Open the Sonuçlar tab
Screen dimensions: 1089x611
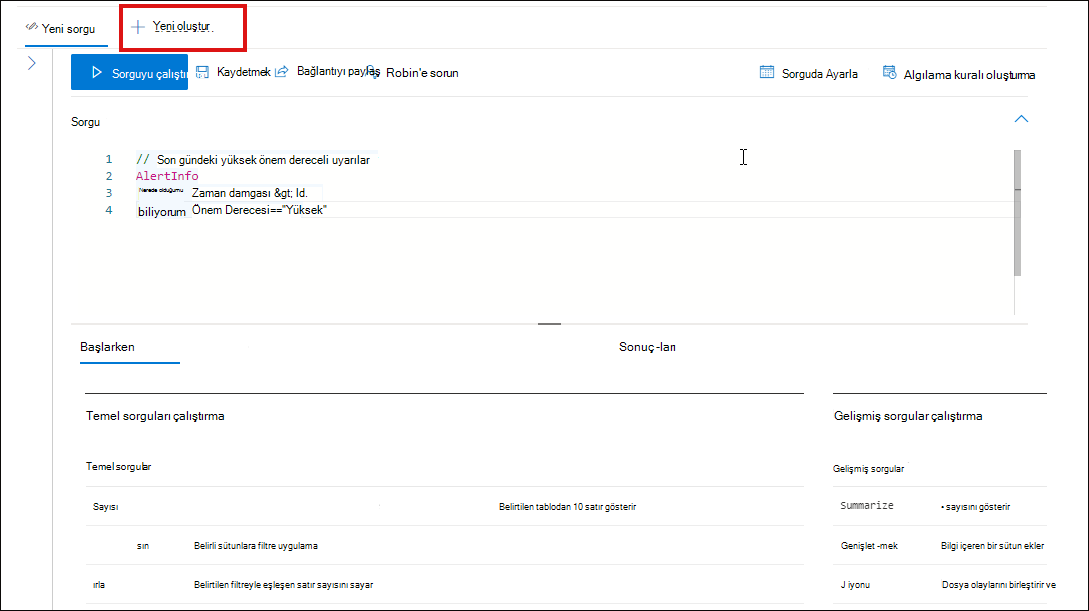point(647,347)
